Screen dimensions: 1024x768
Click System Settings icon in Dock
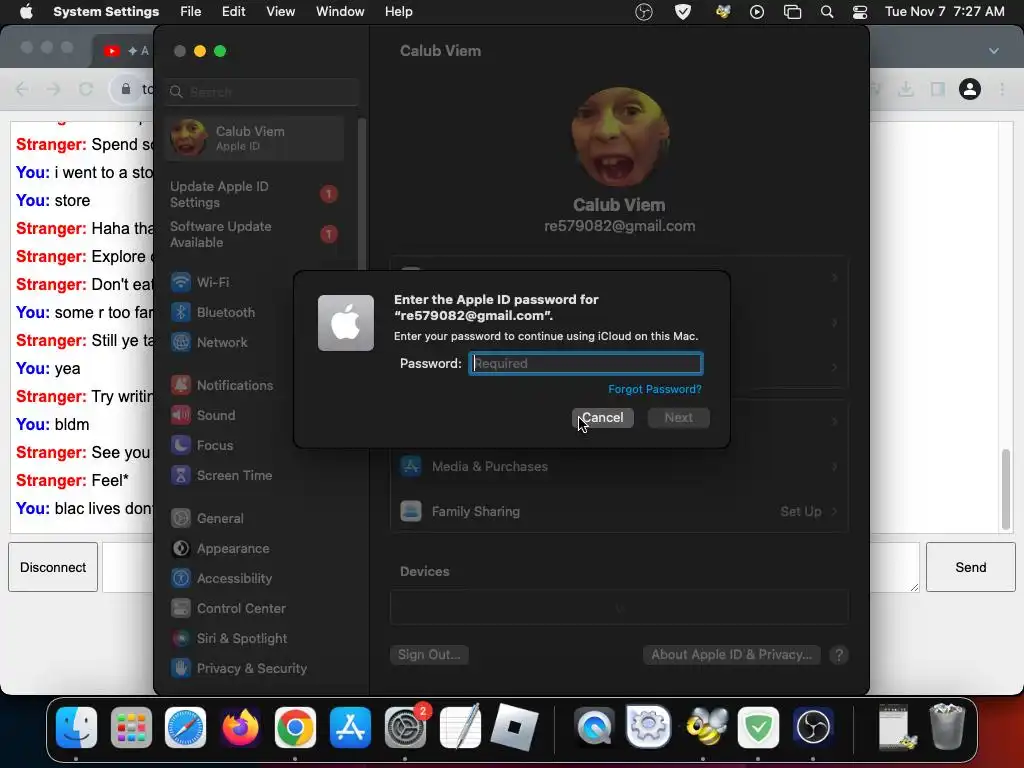pyautogui.click(x=405, y=728)
